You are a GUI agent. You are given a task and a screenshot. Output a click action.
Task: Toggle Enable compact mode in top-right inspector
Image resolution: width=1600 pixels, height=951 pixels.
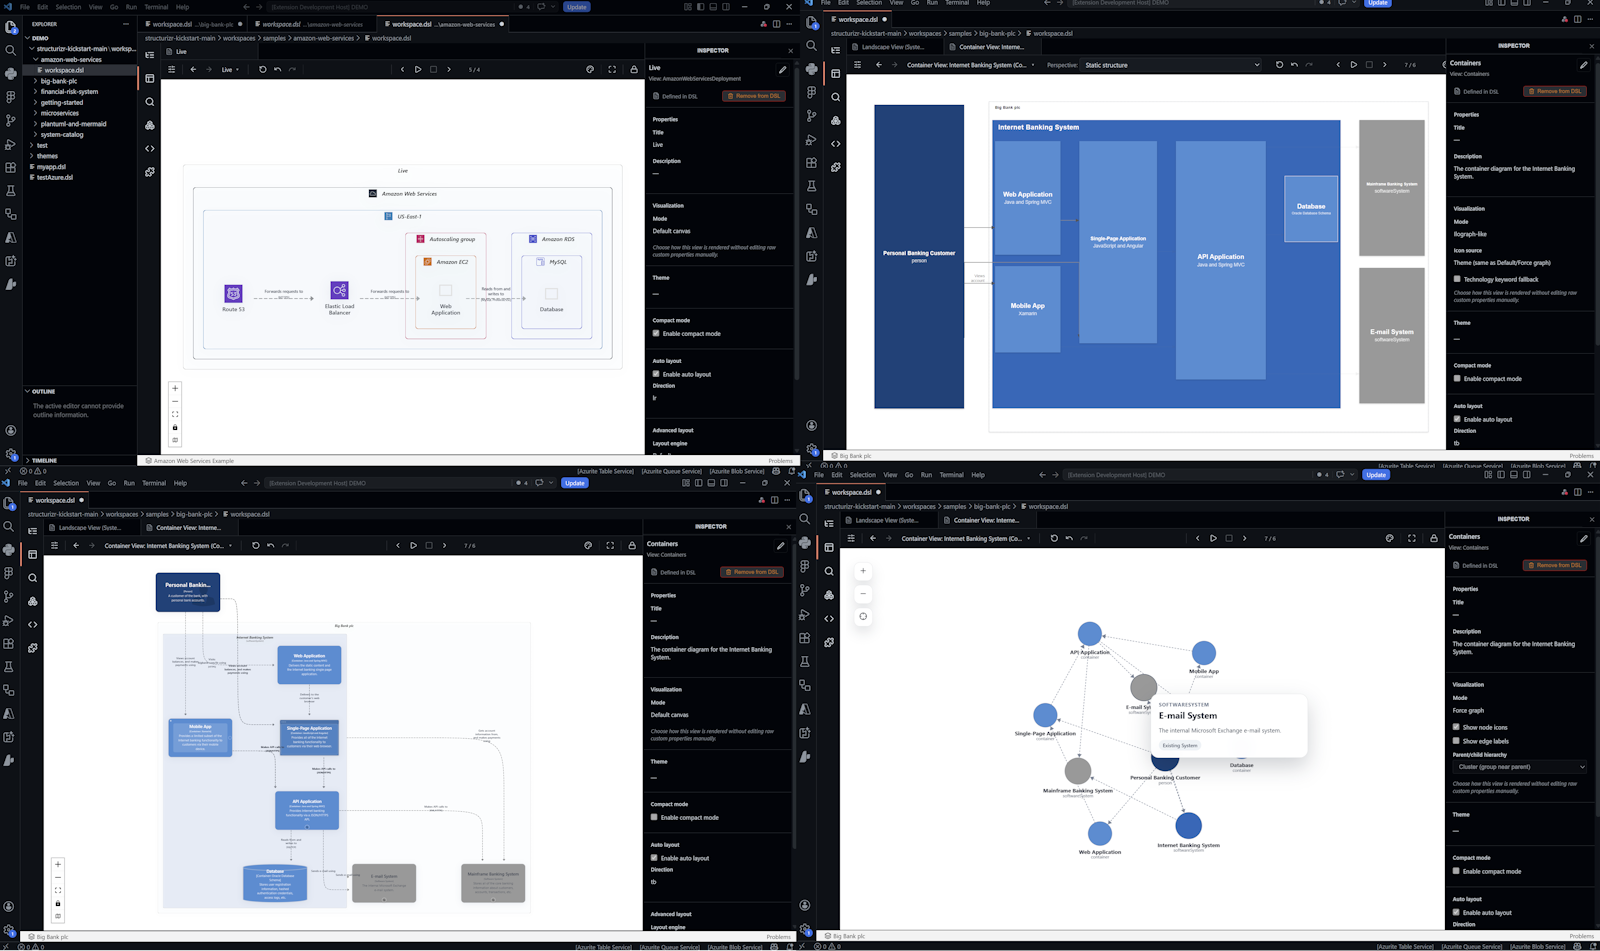click(1457, 379)
